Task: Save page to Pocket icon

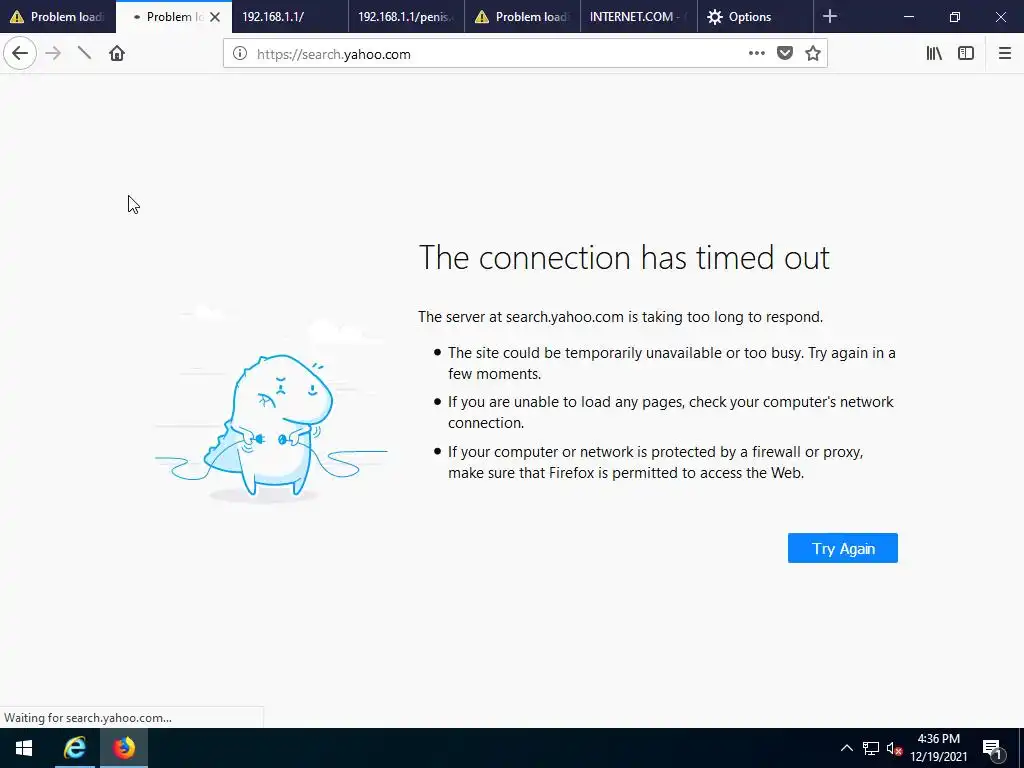Action: click(x=785, y=54)
